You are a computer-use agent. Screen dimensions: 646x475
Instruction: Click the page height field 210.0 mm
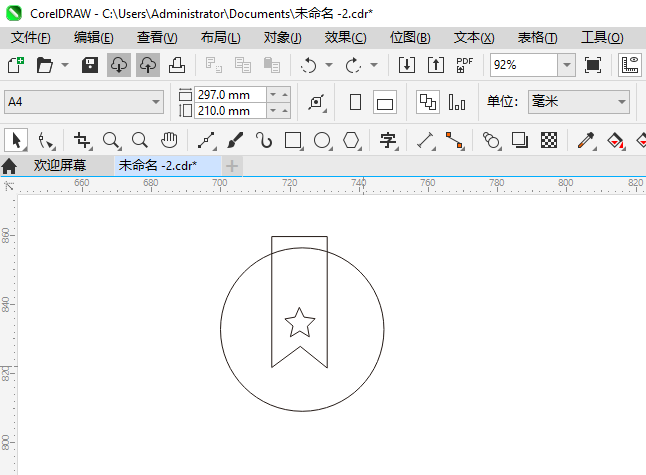pos(230,111)
